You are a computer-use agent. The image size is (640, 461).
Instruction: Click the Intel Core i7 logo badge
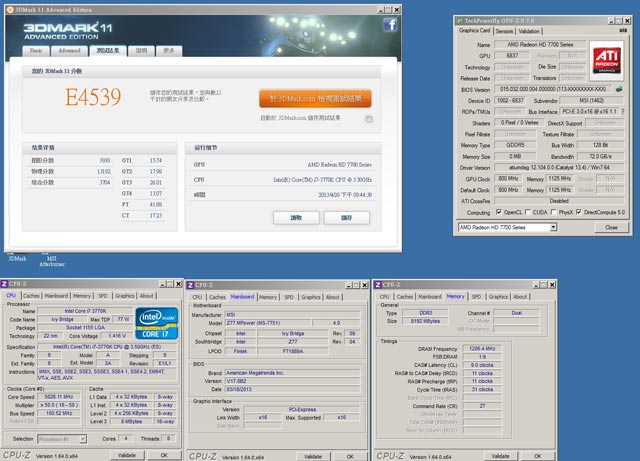coord(157,323)
